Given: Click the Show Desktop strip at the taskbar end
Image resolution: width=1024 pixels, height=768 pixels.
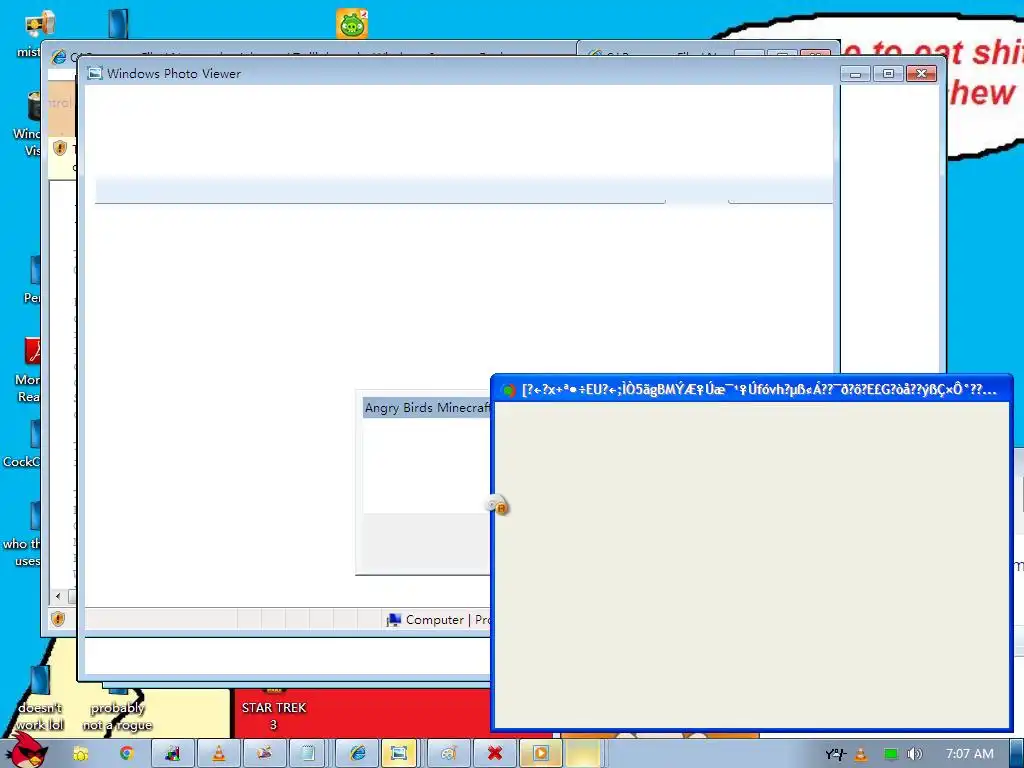Looking at the screenshot, I should point(1017,754).
